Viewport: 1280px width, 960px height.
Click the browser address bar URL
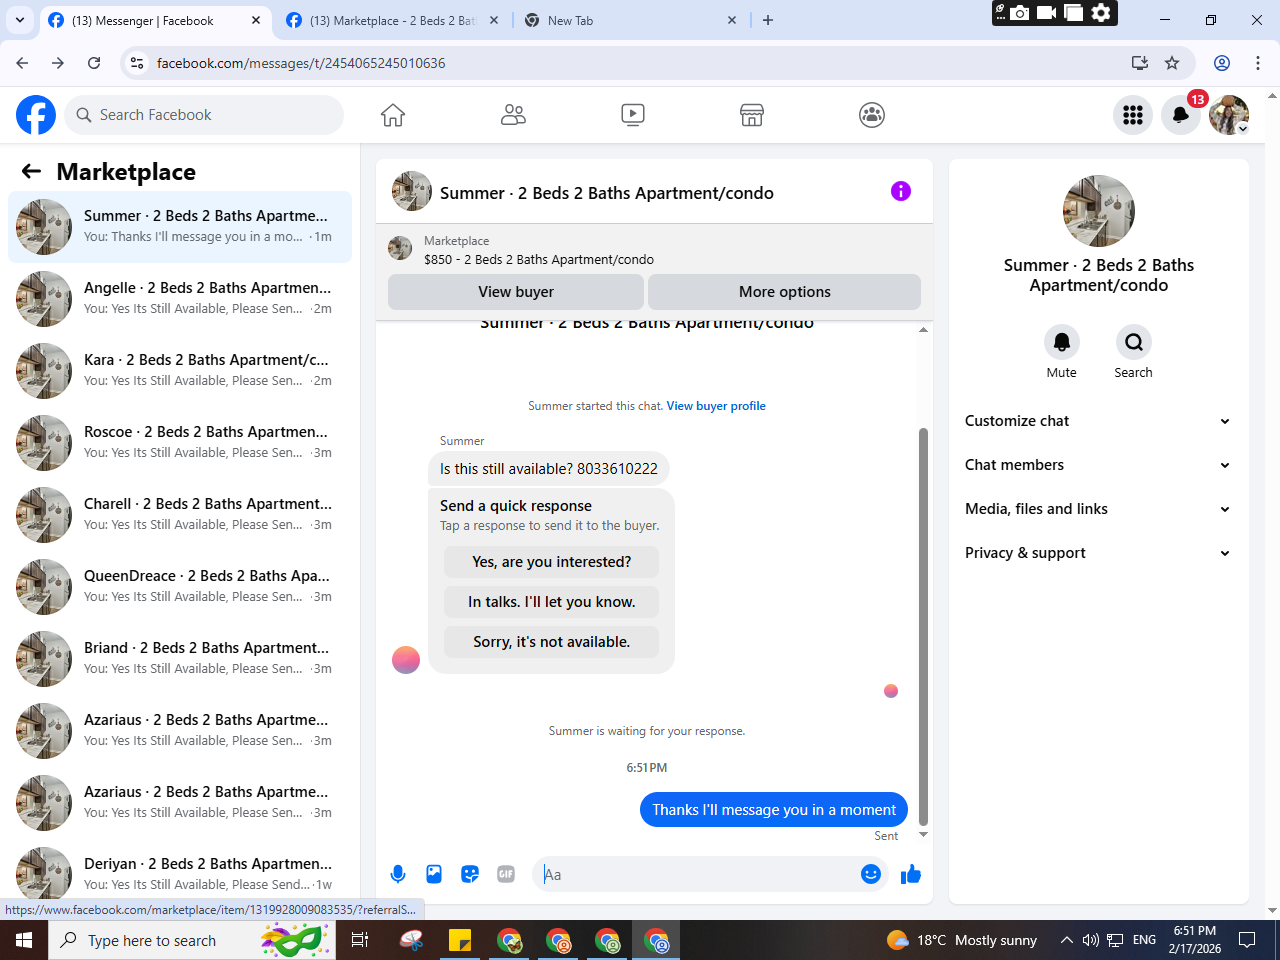point(301,63)
